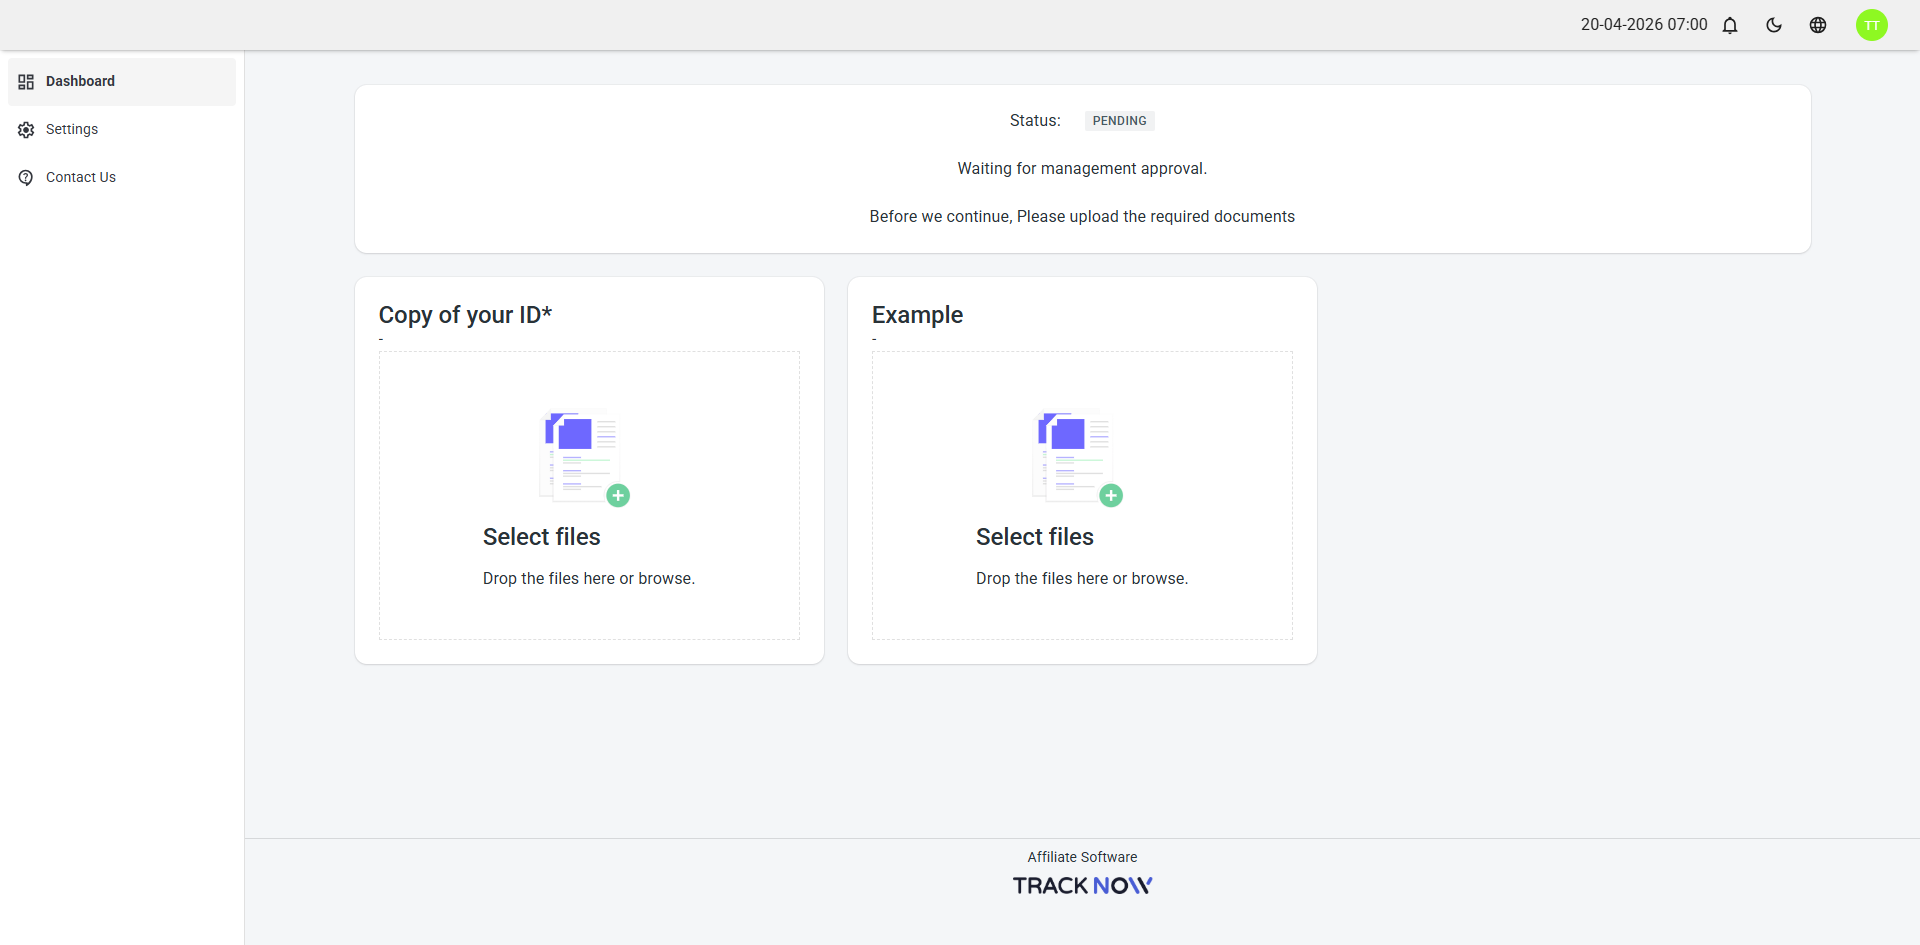This screenshot has width=1920, height=945.
Task: Click green plus badge in ID upload
Action: pyautogui.click(x=618, y=495)
